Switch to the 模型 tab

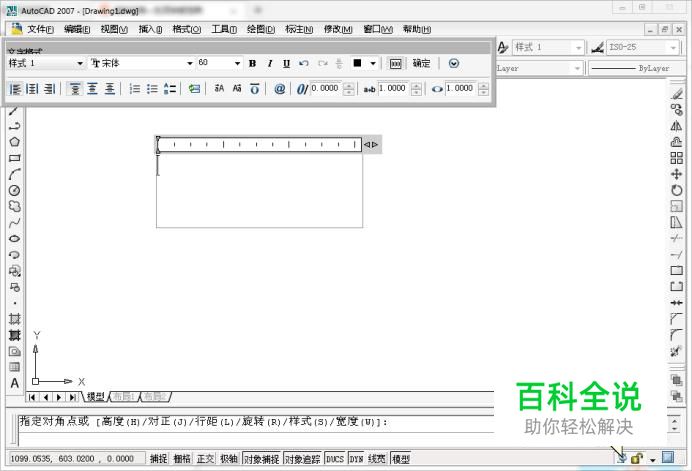tap(96, 397)
